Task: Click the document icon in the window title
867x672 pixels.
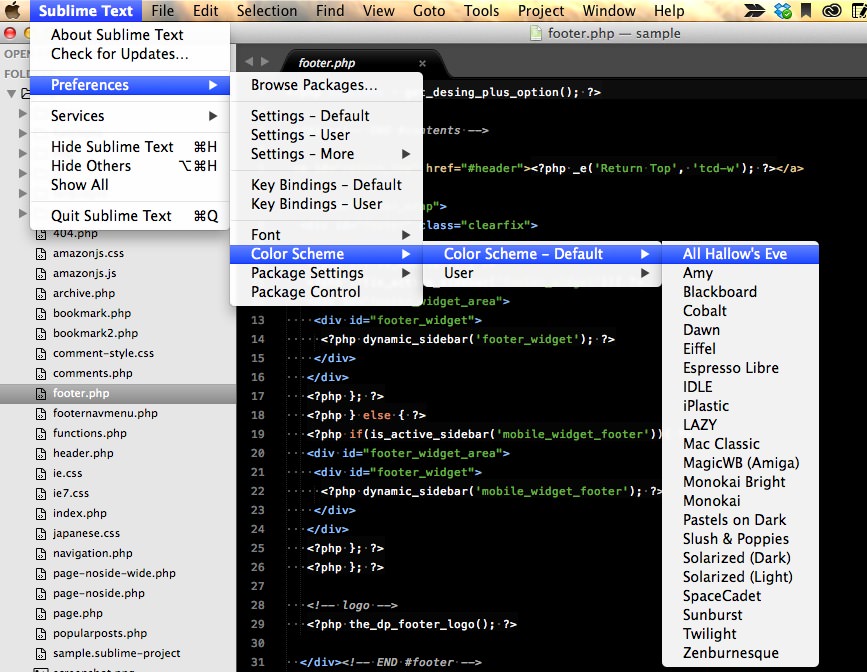Action: click(535, 33)
